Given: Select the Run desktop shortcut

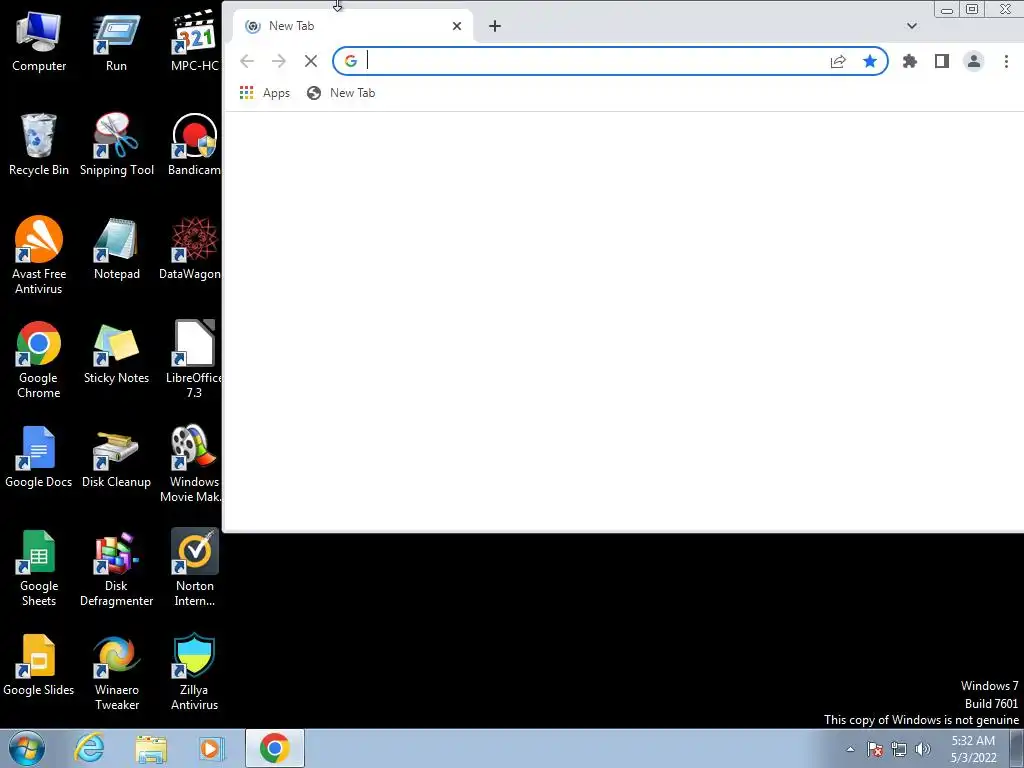Looking at the screenshot, I should pos(116,40).
